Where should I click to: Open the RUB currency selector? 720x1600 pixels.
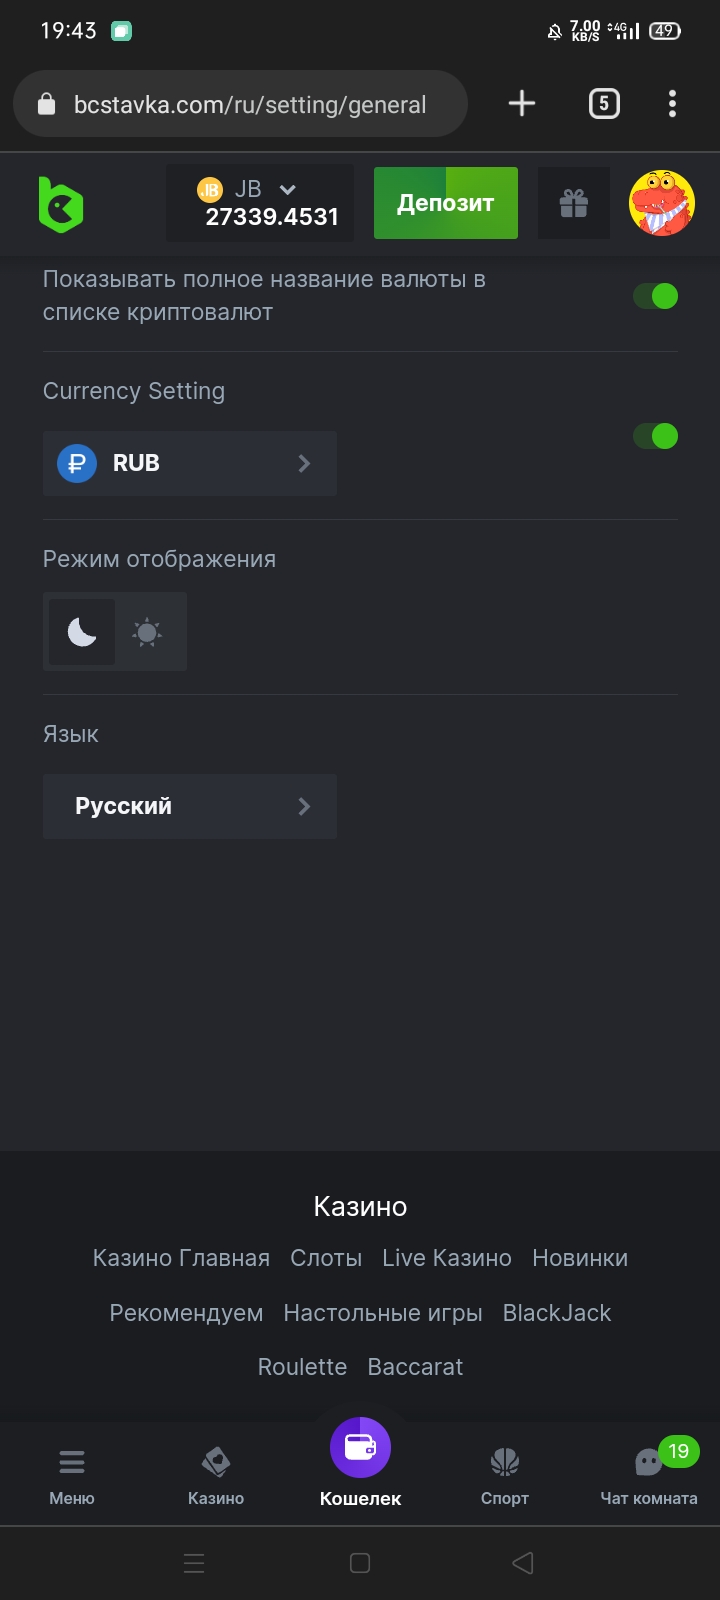[190, 464]
